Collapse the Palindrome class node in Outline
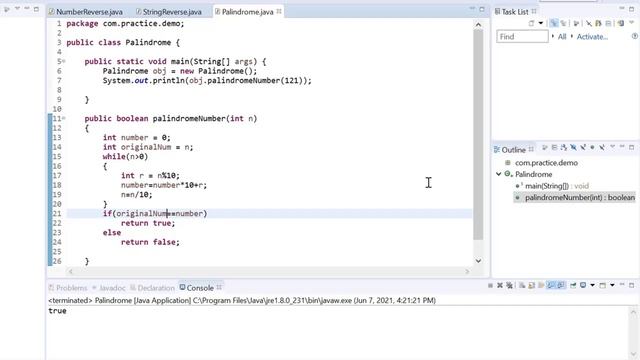This screenshot has width=640, height=360. point(498,174)
